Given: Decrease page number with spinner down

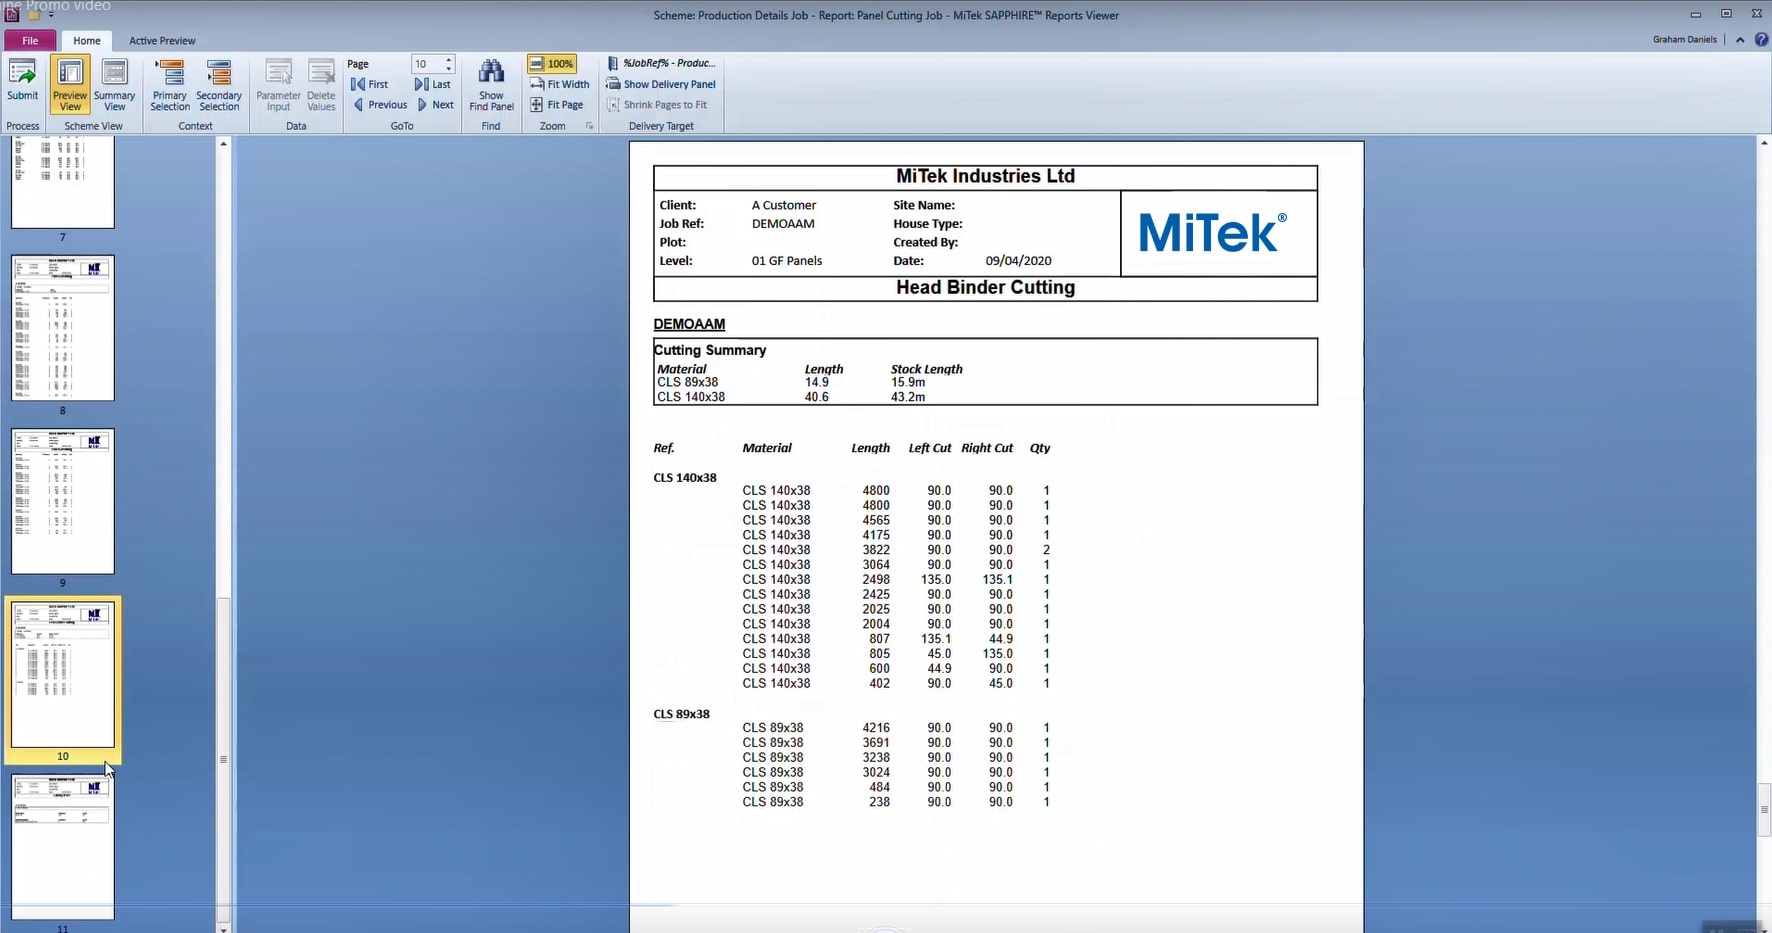Looking at the screenshot, I should [449, 68].
